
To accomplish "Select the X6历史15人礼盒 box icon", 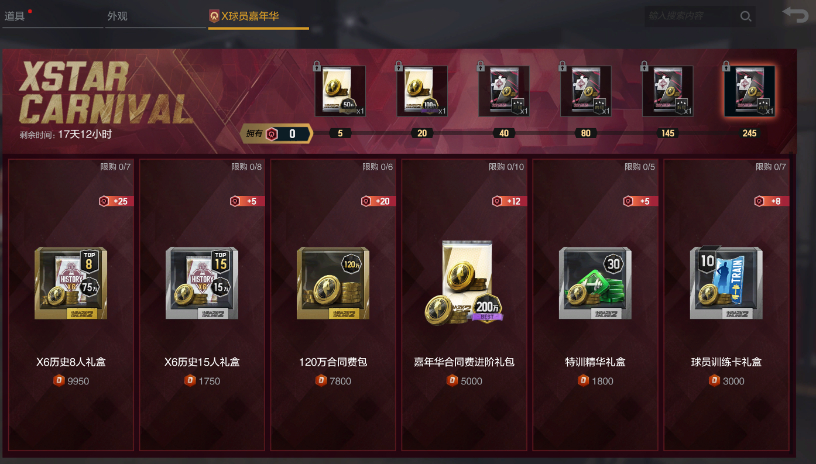I will tap(202, 283).
